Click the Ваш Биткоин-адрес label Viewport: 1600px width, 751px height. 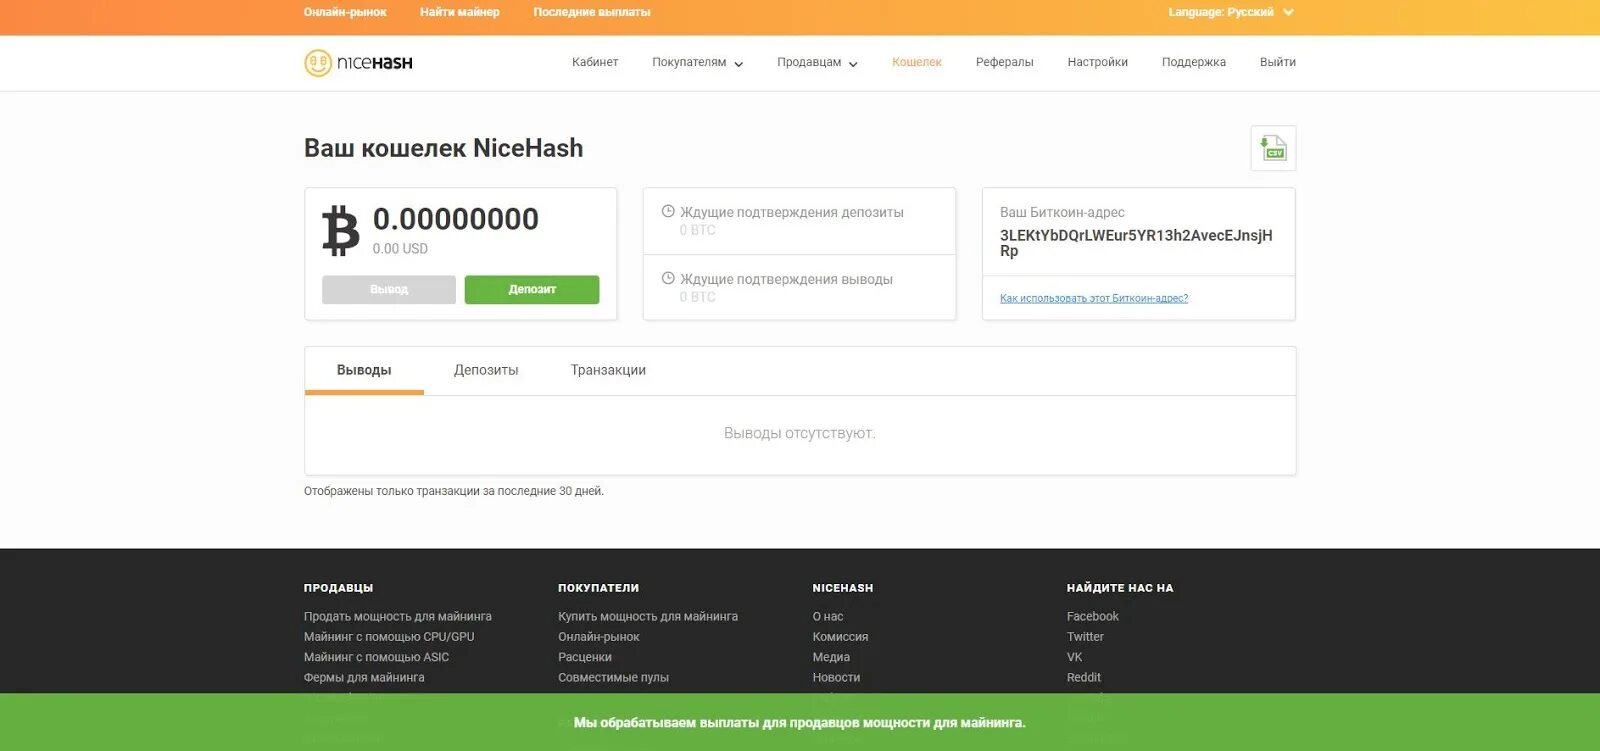click(x=1062, y=212)
